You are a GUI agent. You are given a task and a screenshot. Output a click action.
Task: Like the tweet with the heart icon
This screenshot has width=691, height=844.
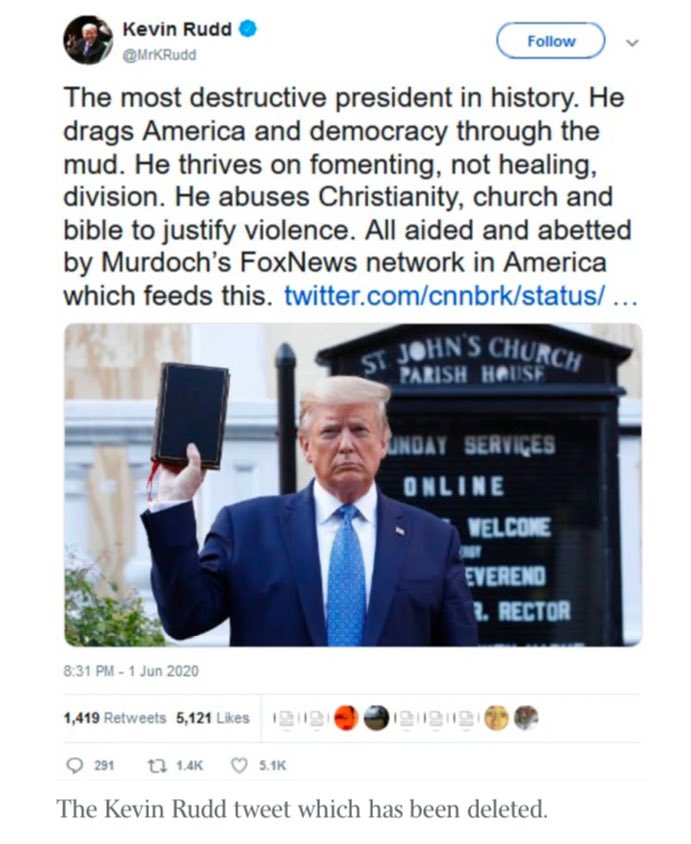(238, 765)
